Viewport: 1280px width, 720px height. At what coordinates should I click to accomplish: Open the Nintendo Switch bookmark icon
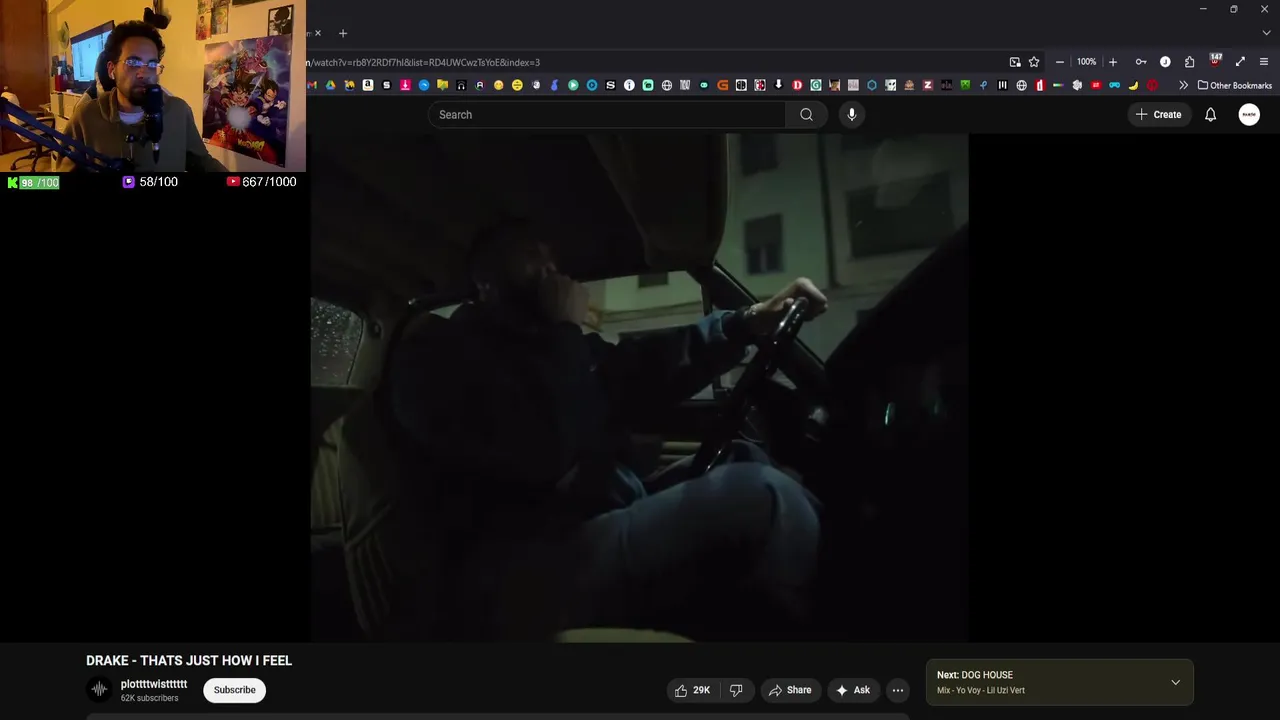pyautogui.click(x=741, y=85)
